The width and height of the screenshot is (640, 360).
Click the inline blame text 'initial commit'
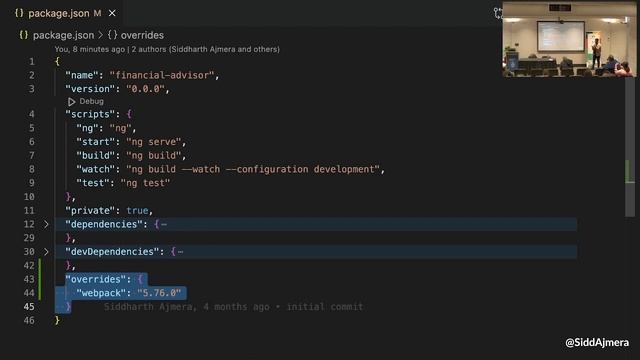pyautogui.click(x=324, y=307)
